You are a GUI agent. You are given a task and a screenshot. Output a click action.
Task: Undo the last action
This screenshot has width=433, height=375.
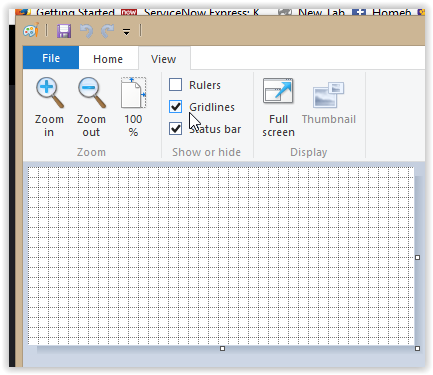click(86, 32)
